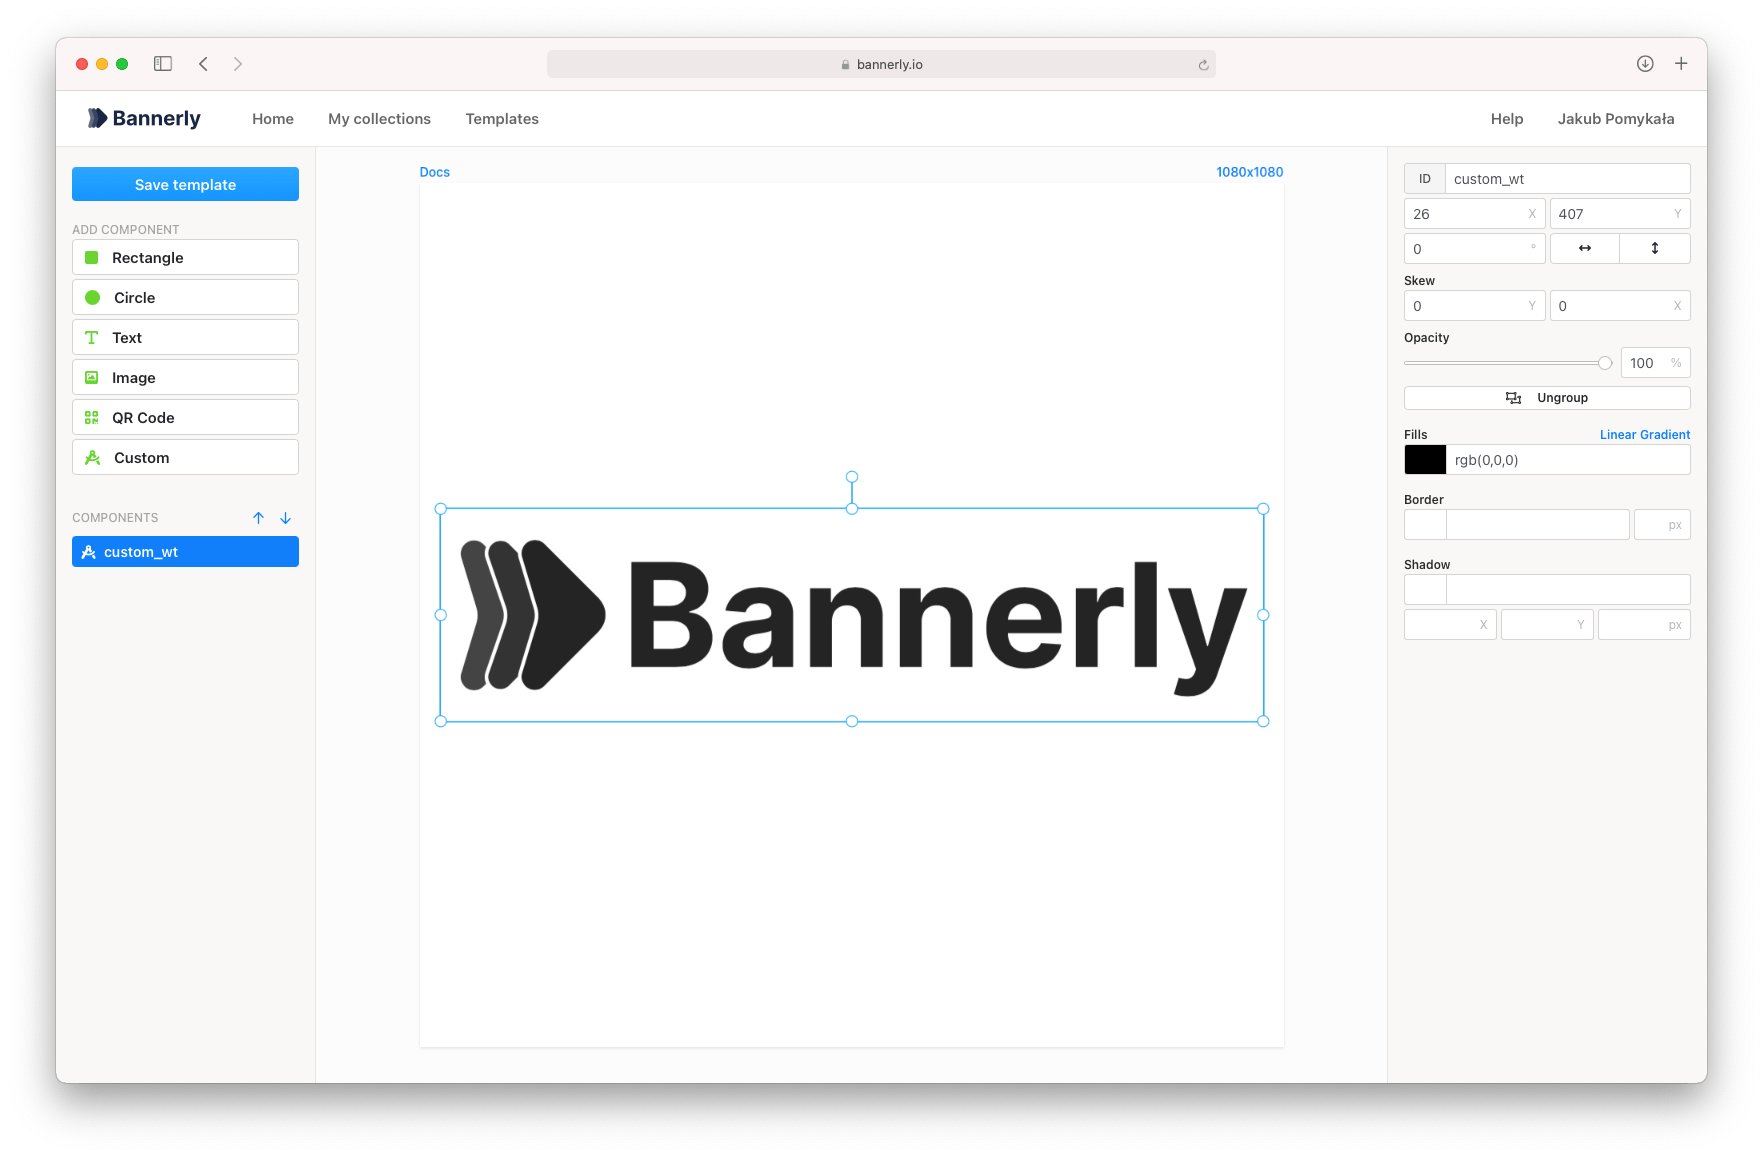1763x1157 pixels.
Task: Click the Border width px field
Action: point(1662,525)
